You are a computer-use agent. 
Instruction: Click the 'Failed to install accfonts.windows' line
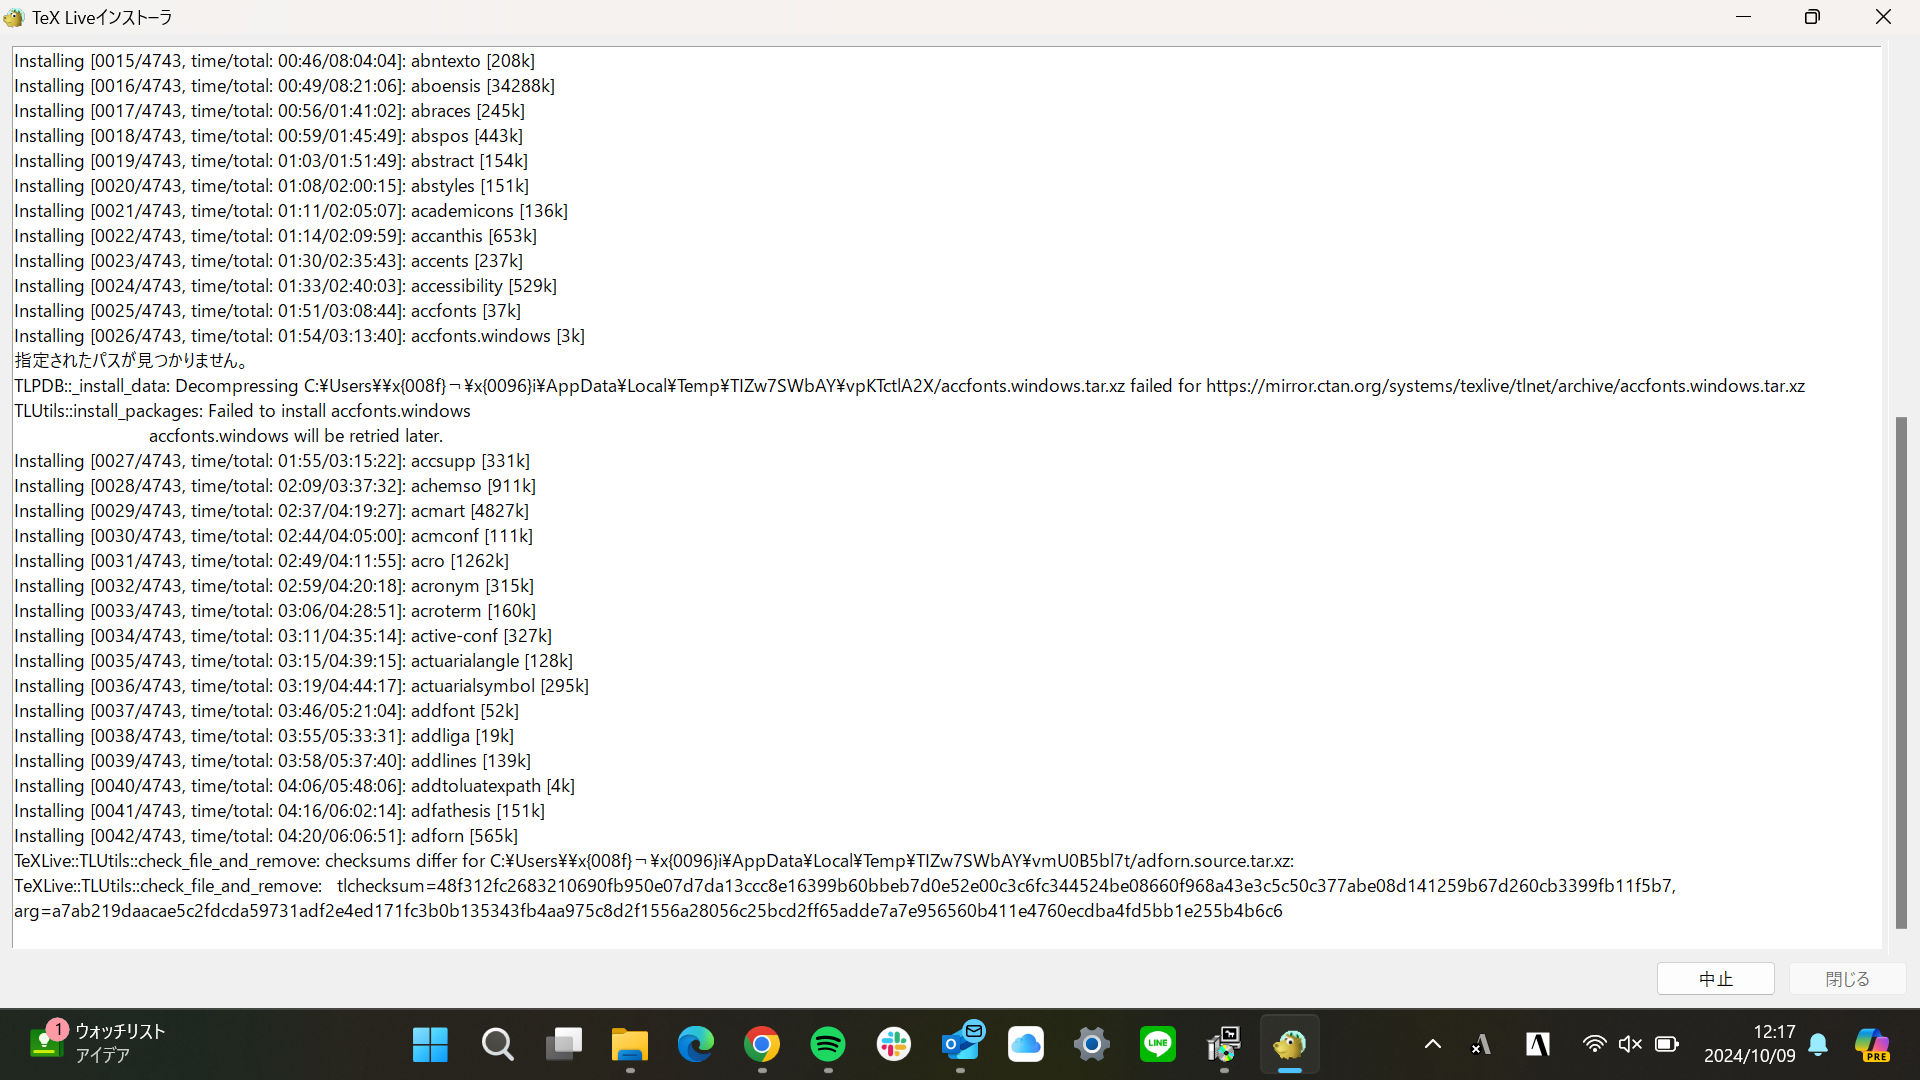click(x=242, y=411)
